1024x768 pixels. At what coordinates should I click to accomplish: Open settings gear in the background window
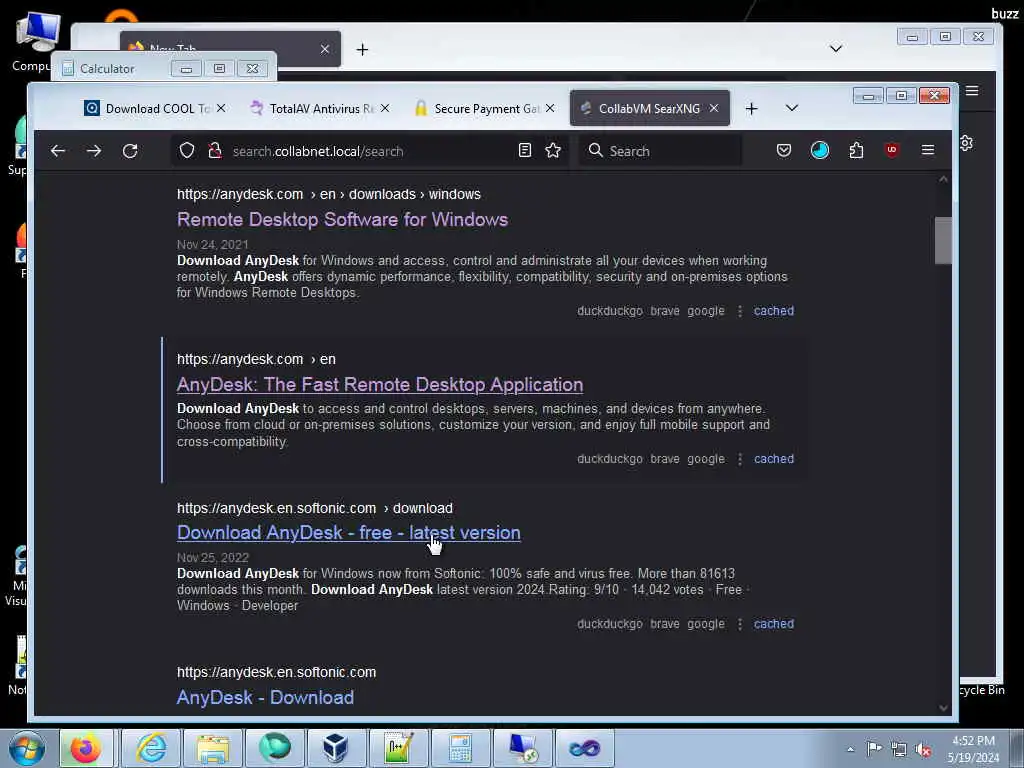pos(967,143)
